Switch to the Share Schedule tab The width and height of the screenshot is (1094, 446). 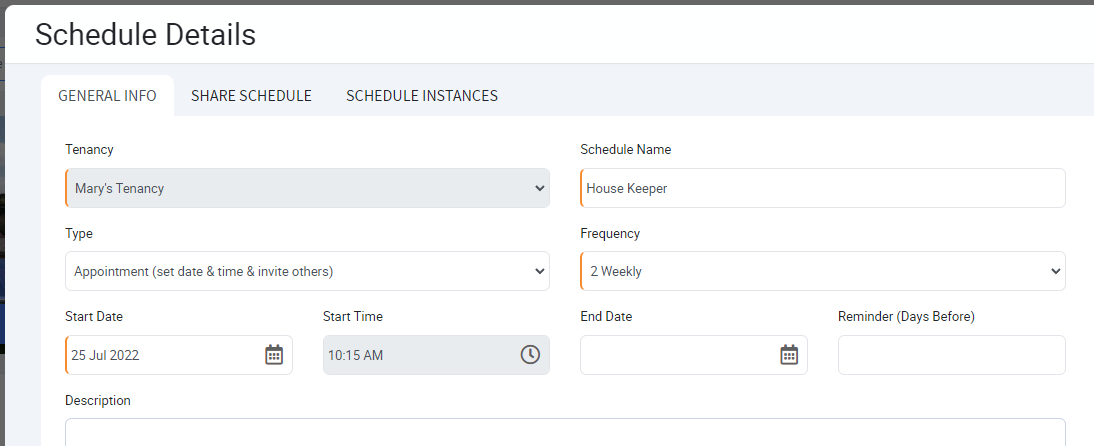[251, 96]
